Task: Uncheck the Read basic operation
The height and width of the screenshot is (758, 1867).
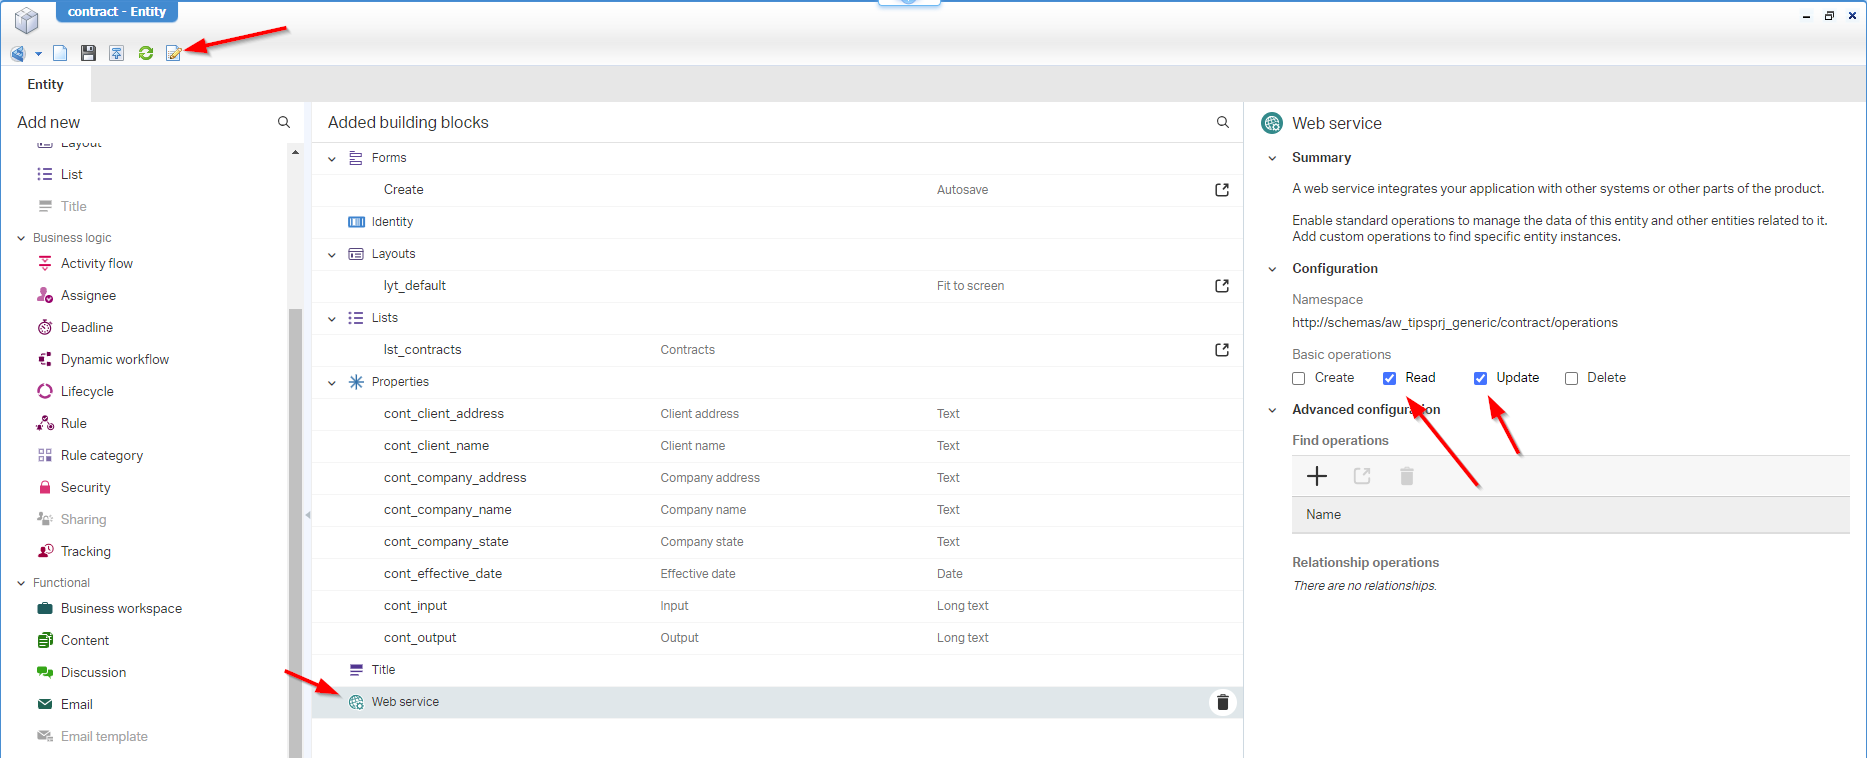Action: pyautogui.click(x=1389, y=378)
